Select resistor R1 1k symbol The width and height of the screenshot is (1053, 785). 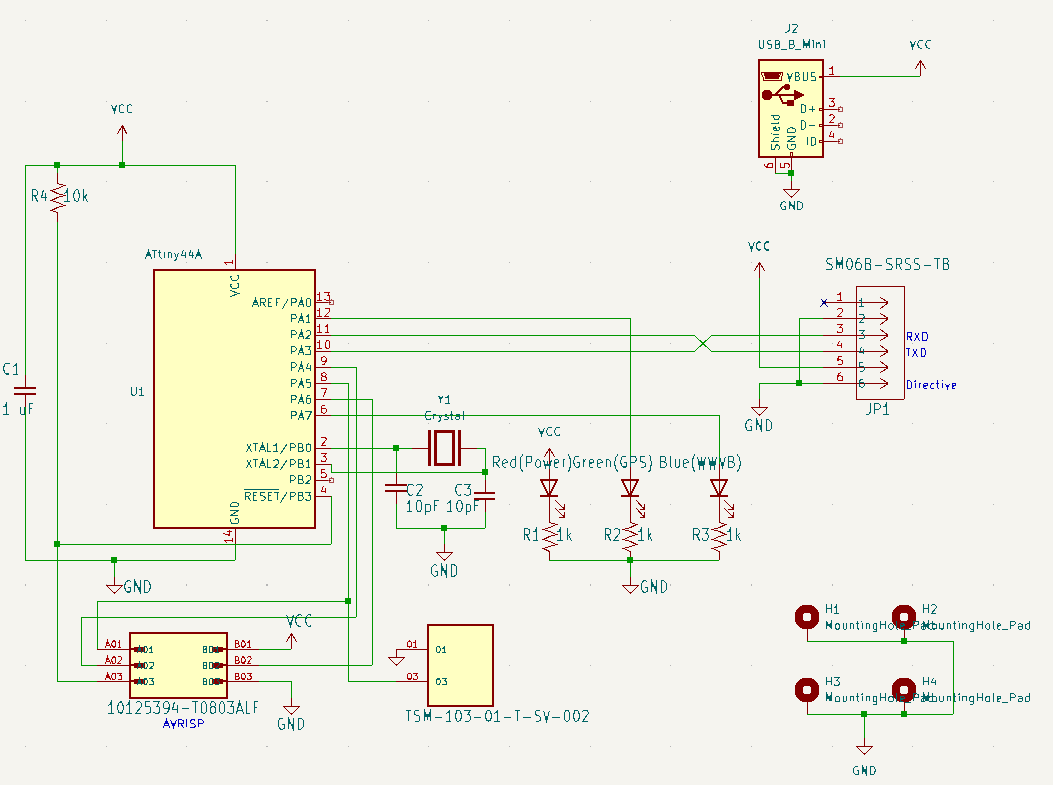549,535
